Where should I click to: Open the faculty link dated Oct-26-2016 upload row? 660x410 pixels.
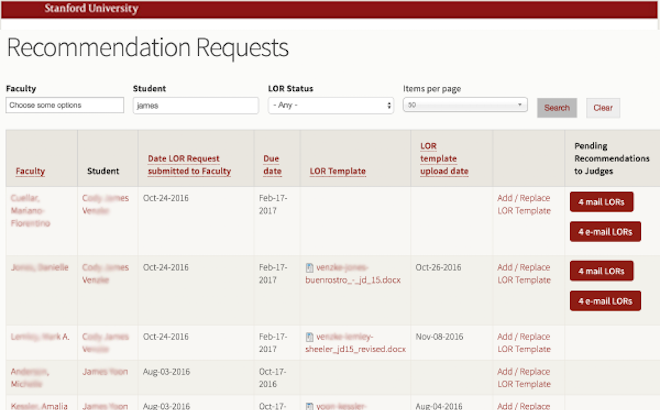pos(40,267)
